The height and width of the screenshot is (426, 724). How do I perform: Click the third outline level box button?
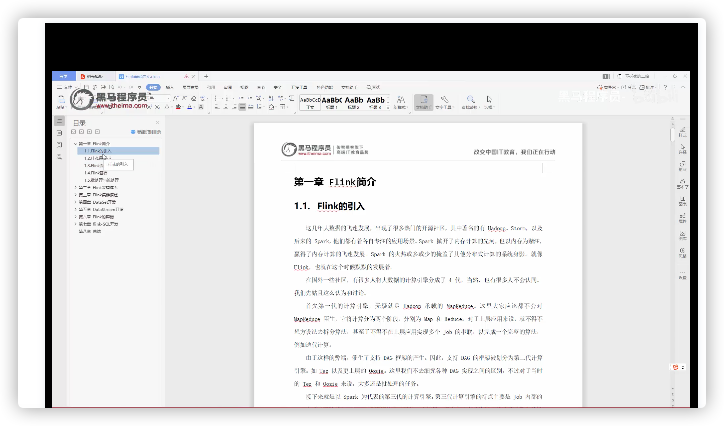click(90, 132)
